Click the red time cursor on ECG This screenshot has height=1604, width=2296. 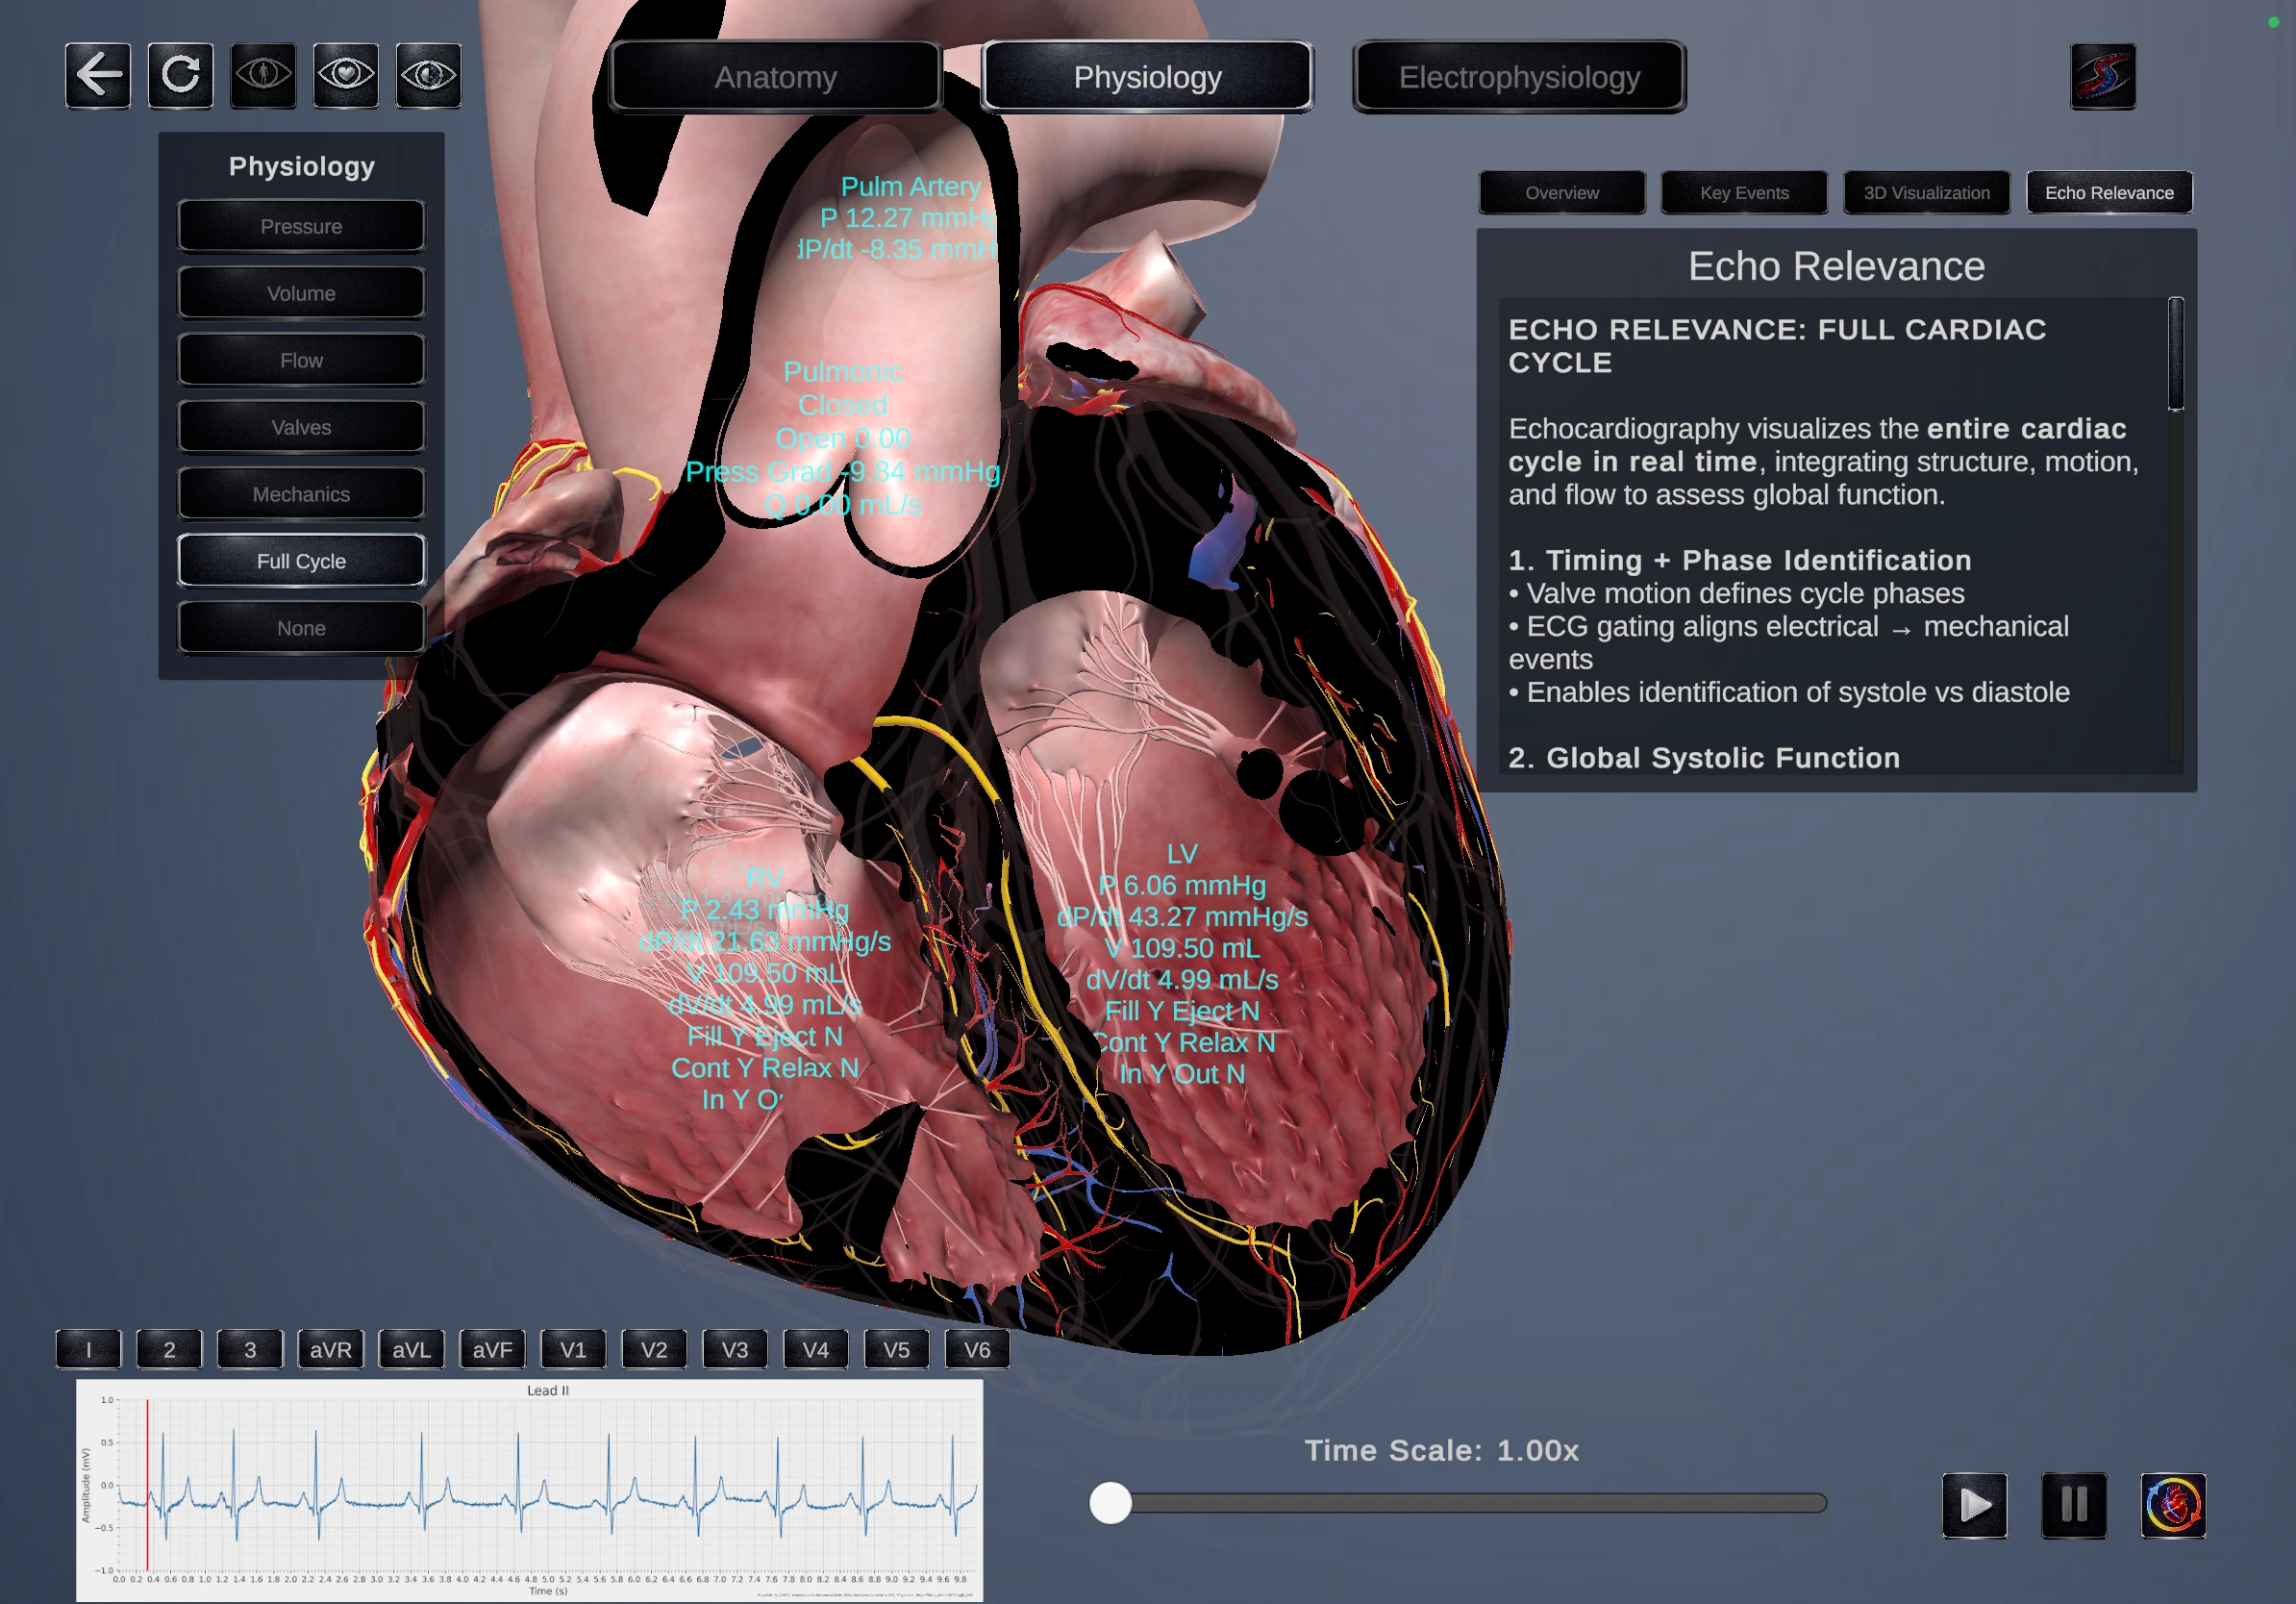point(148,1484)
